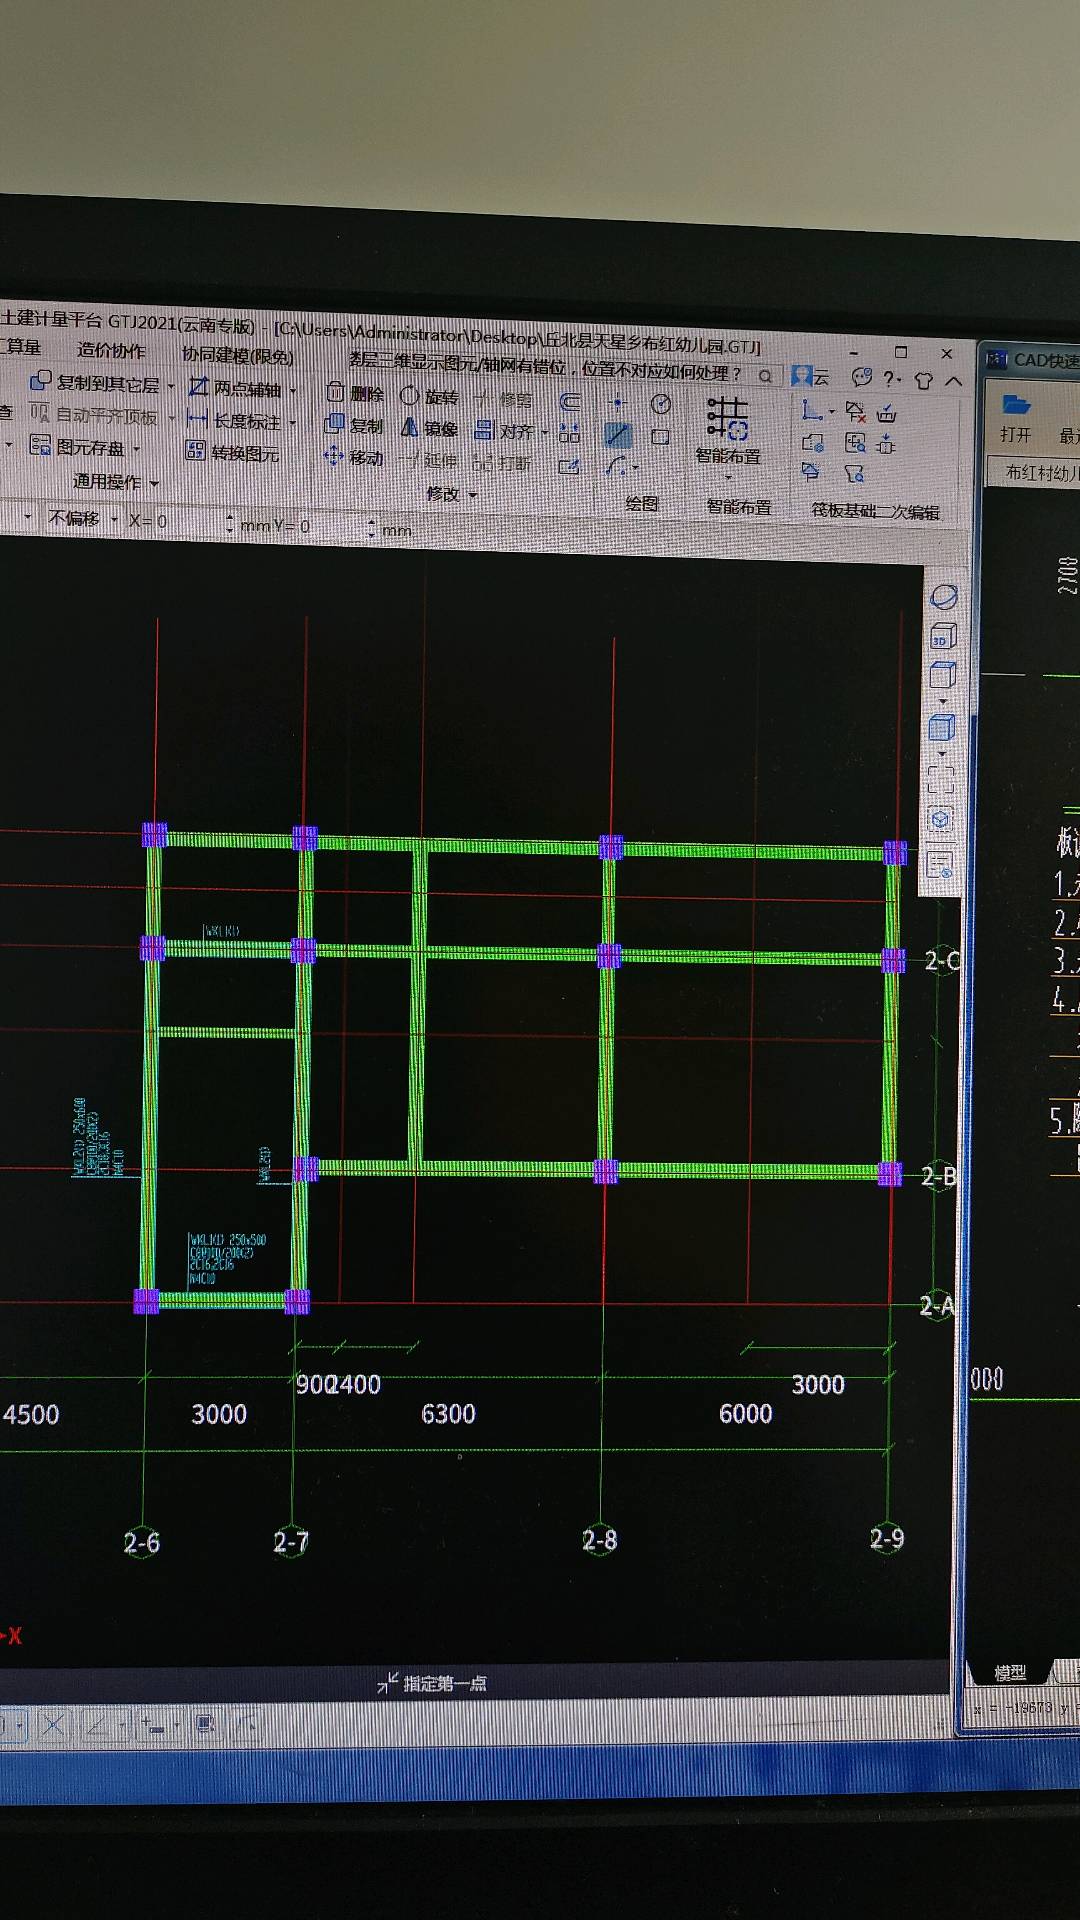Screen dimensions: 1080x1920
Task: Open the 图元存盘 element save tool
Action: [78, 446]
